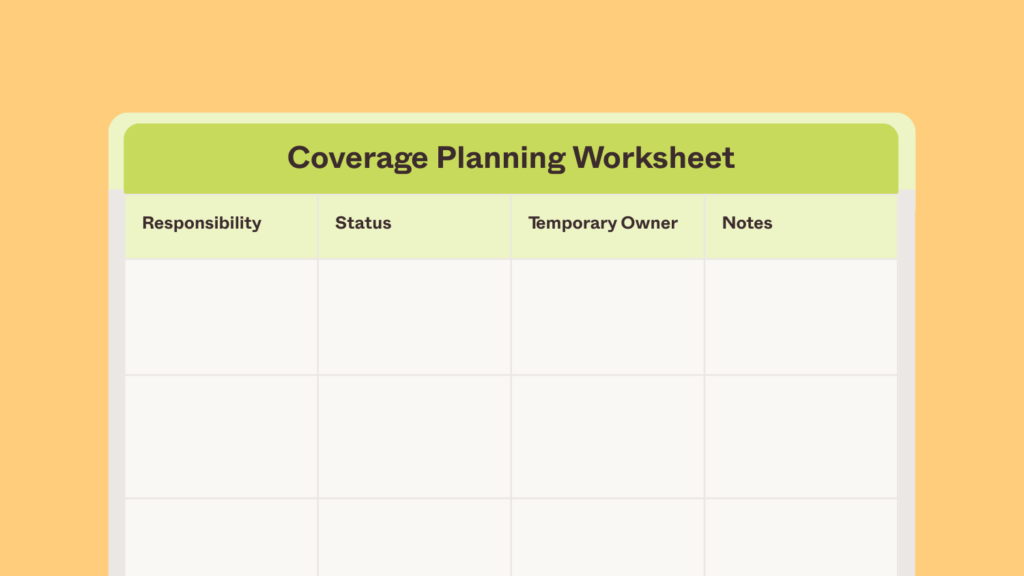
Task: Click third row Responsibility cell
Action: coord(221,538)
